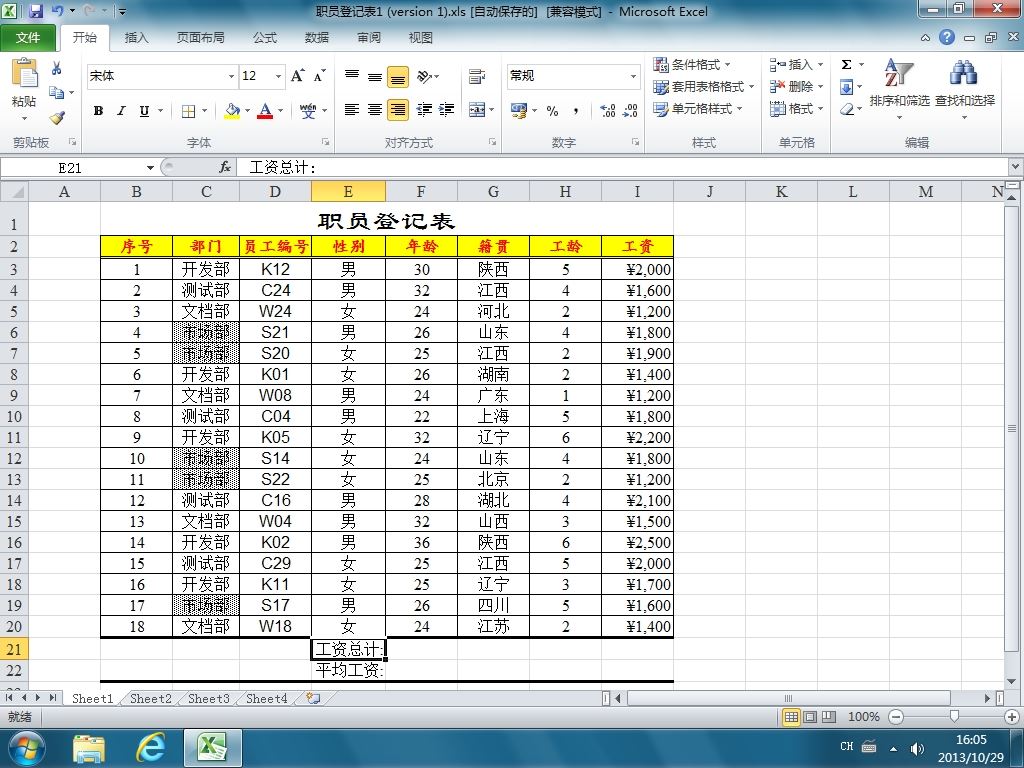Switch to the Data (数据) tab
Viewport: 1024px width, 768px height.
[x=317, y=38]
